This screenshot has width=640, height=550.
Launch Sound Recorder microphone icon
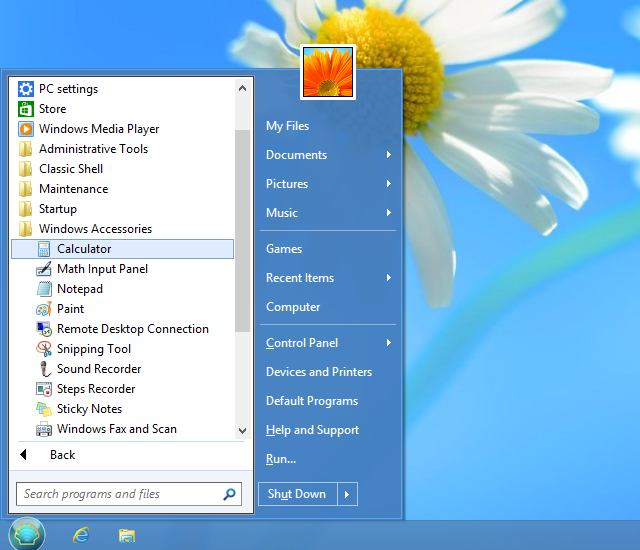pos(44,369)
